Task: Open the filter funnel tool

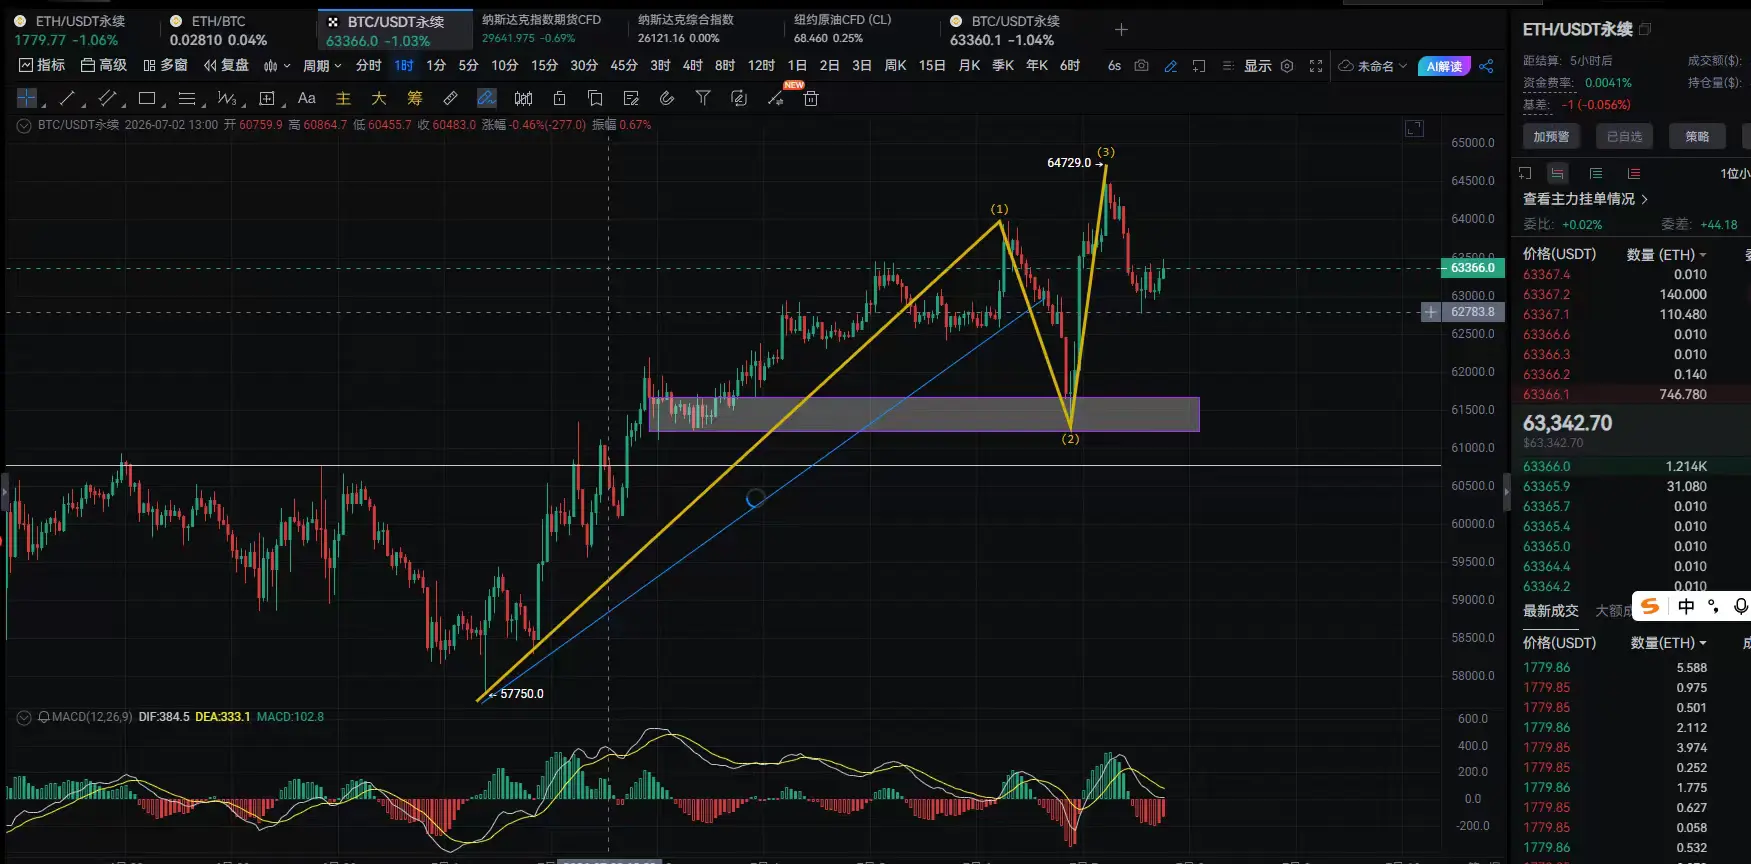Action: (x=703, y=98)
